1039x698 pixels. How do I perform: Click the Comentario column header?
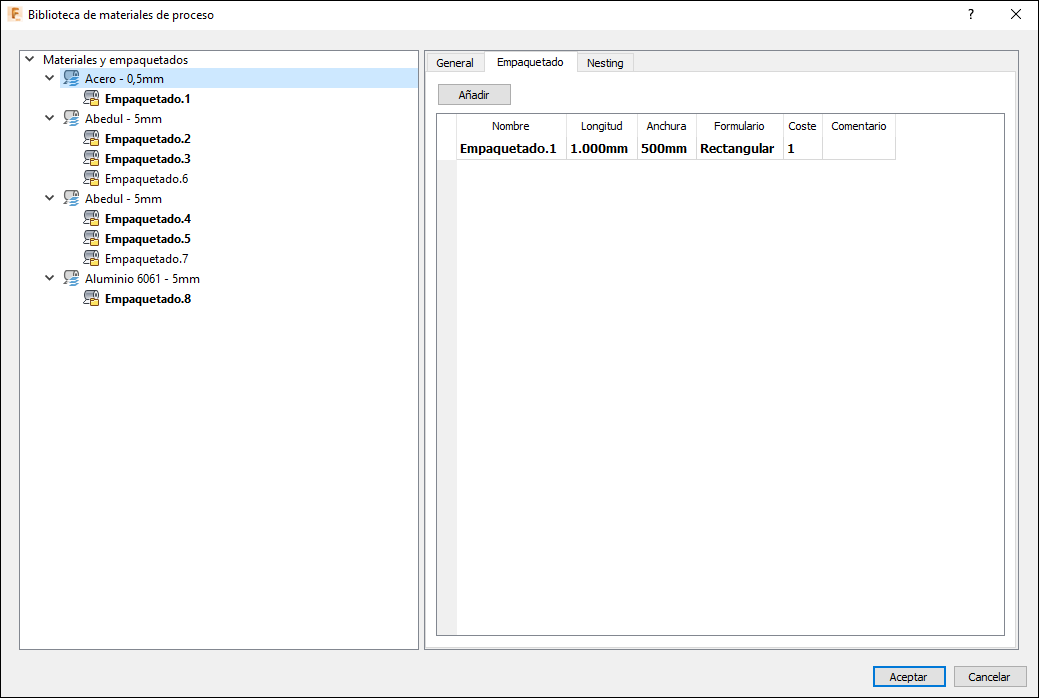(859, 126)
